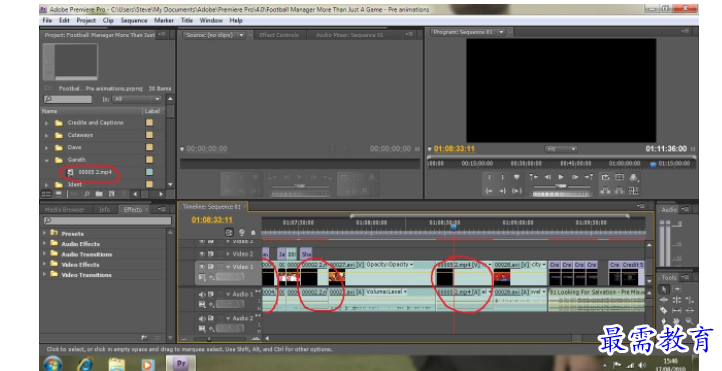Select the Selection tool in Tools panel

664,289
